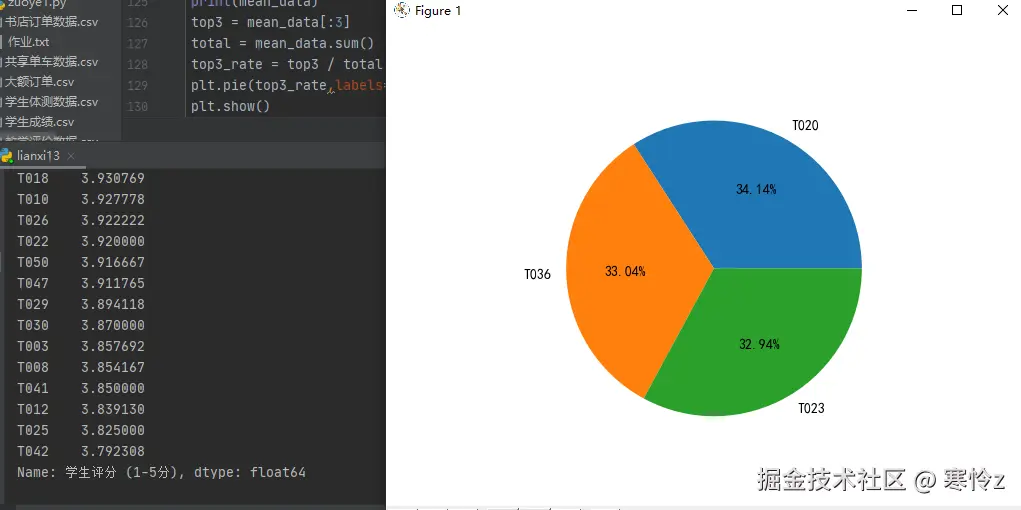Screen dimensions: 1021x510
Task: Click console row T042 3.792308
Action: click(x=81, y=451)
